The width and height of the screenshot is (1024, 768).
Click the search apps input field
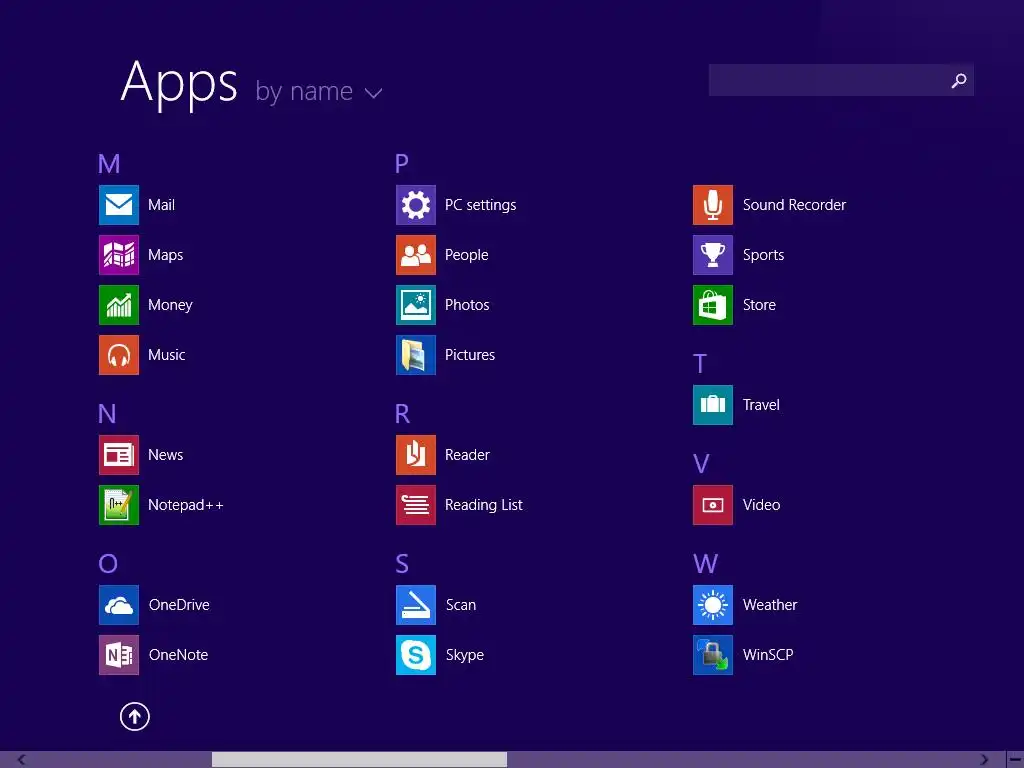point(841,80)
